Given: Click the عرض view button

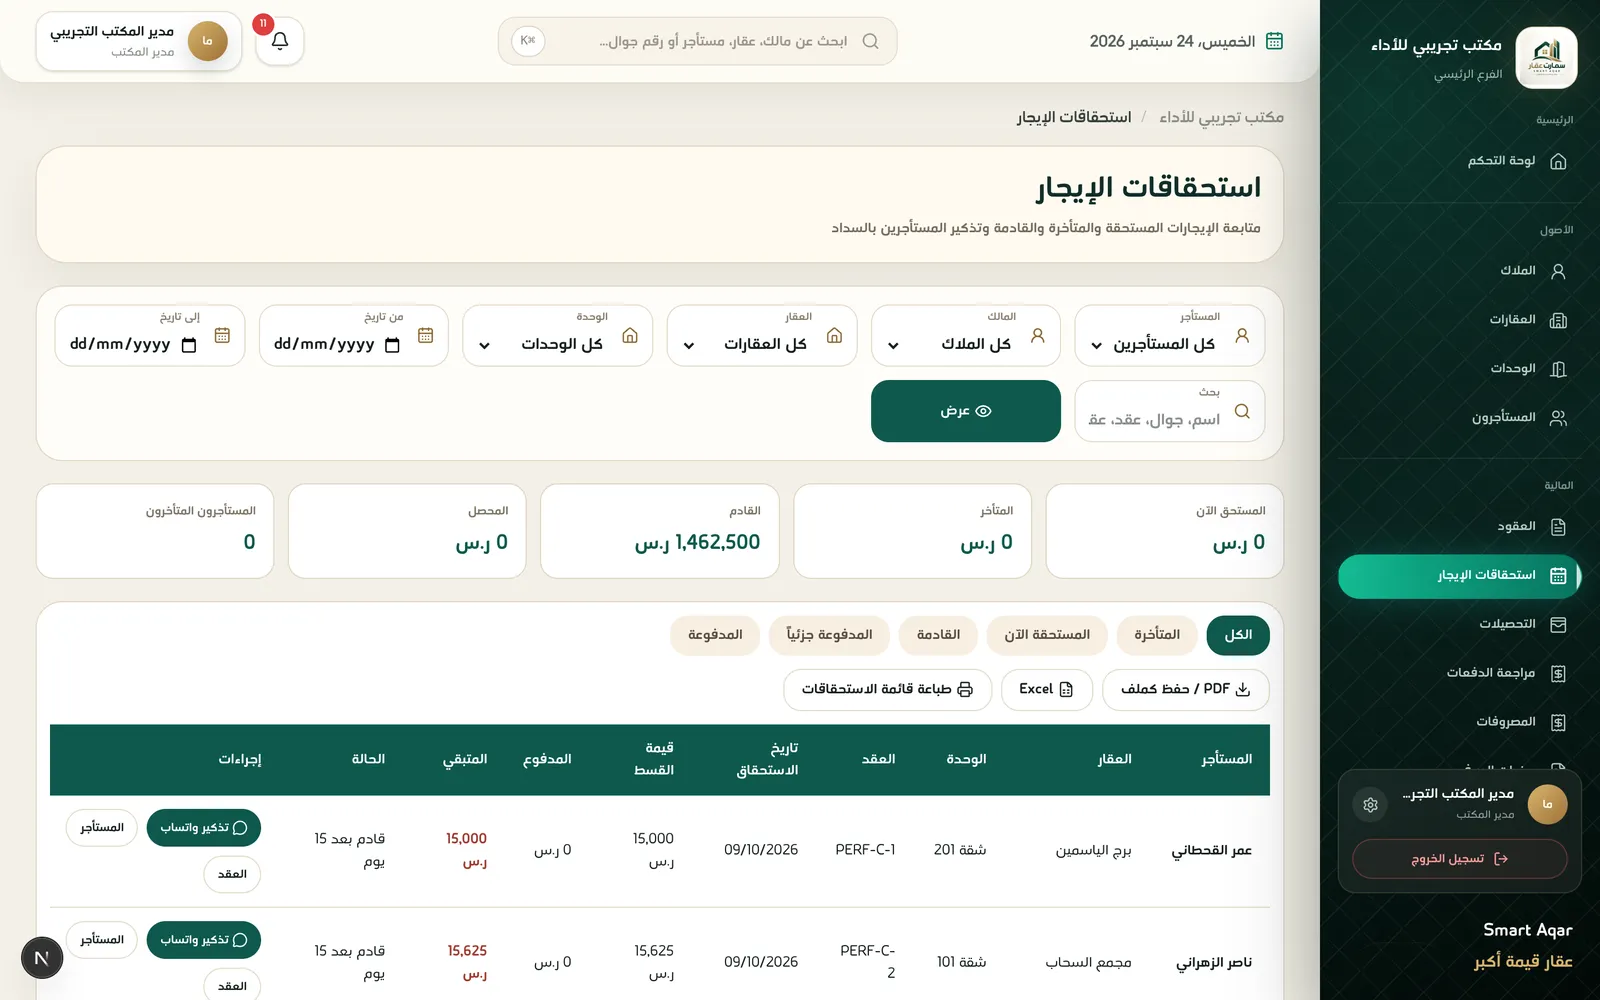Looking at the screenshot, I should click(x=966, y=411).
